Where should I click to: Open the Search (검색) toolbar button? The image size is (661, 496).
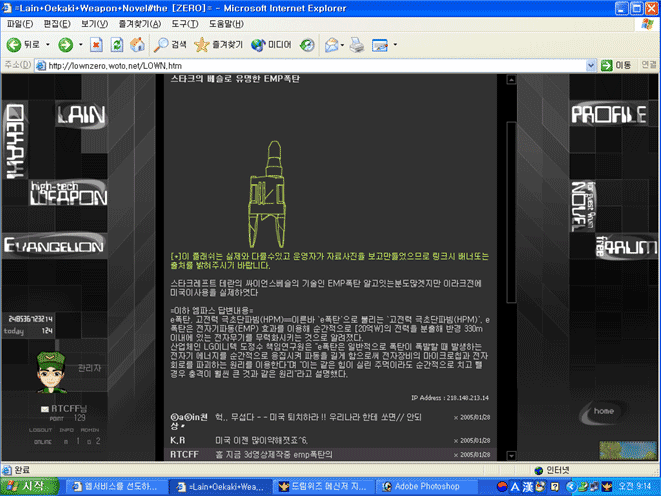tap(171, 45)
